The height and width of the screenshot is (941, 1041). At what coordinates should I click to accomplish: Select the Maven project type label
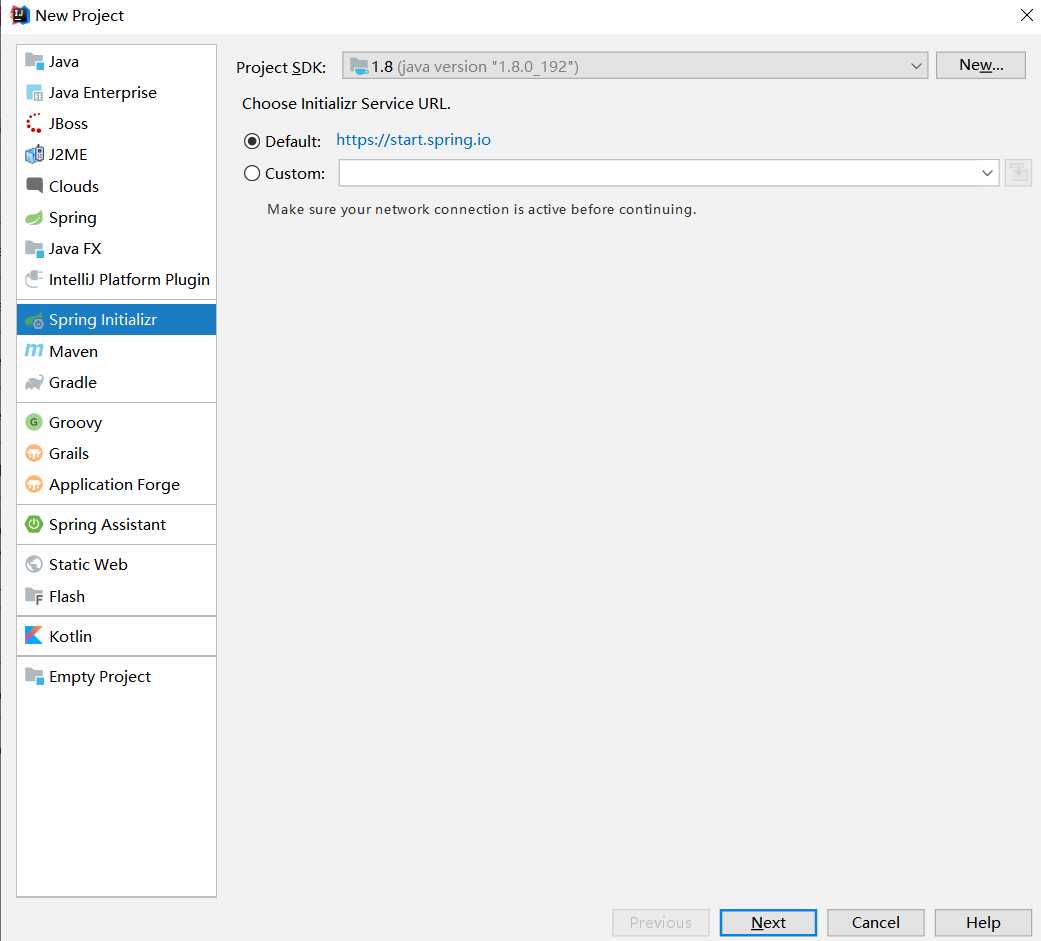pyautogui.click(x=73, y=351)
